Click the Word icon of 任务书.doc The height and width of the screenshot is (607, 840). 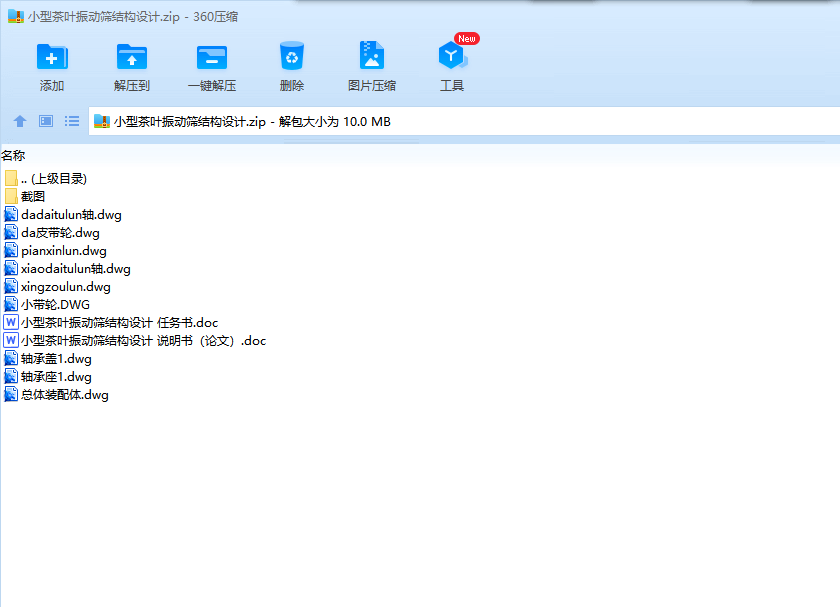11,323
